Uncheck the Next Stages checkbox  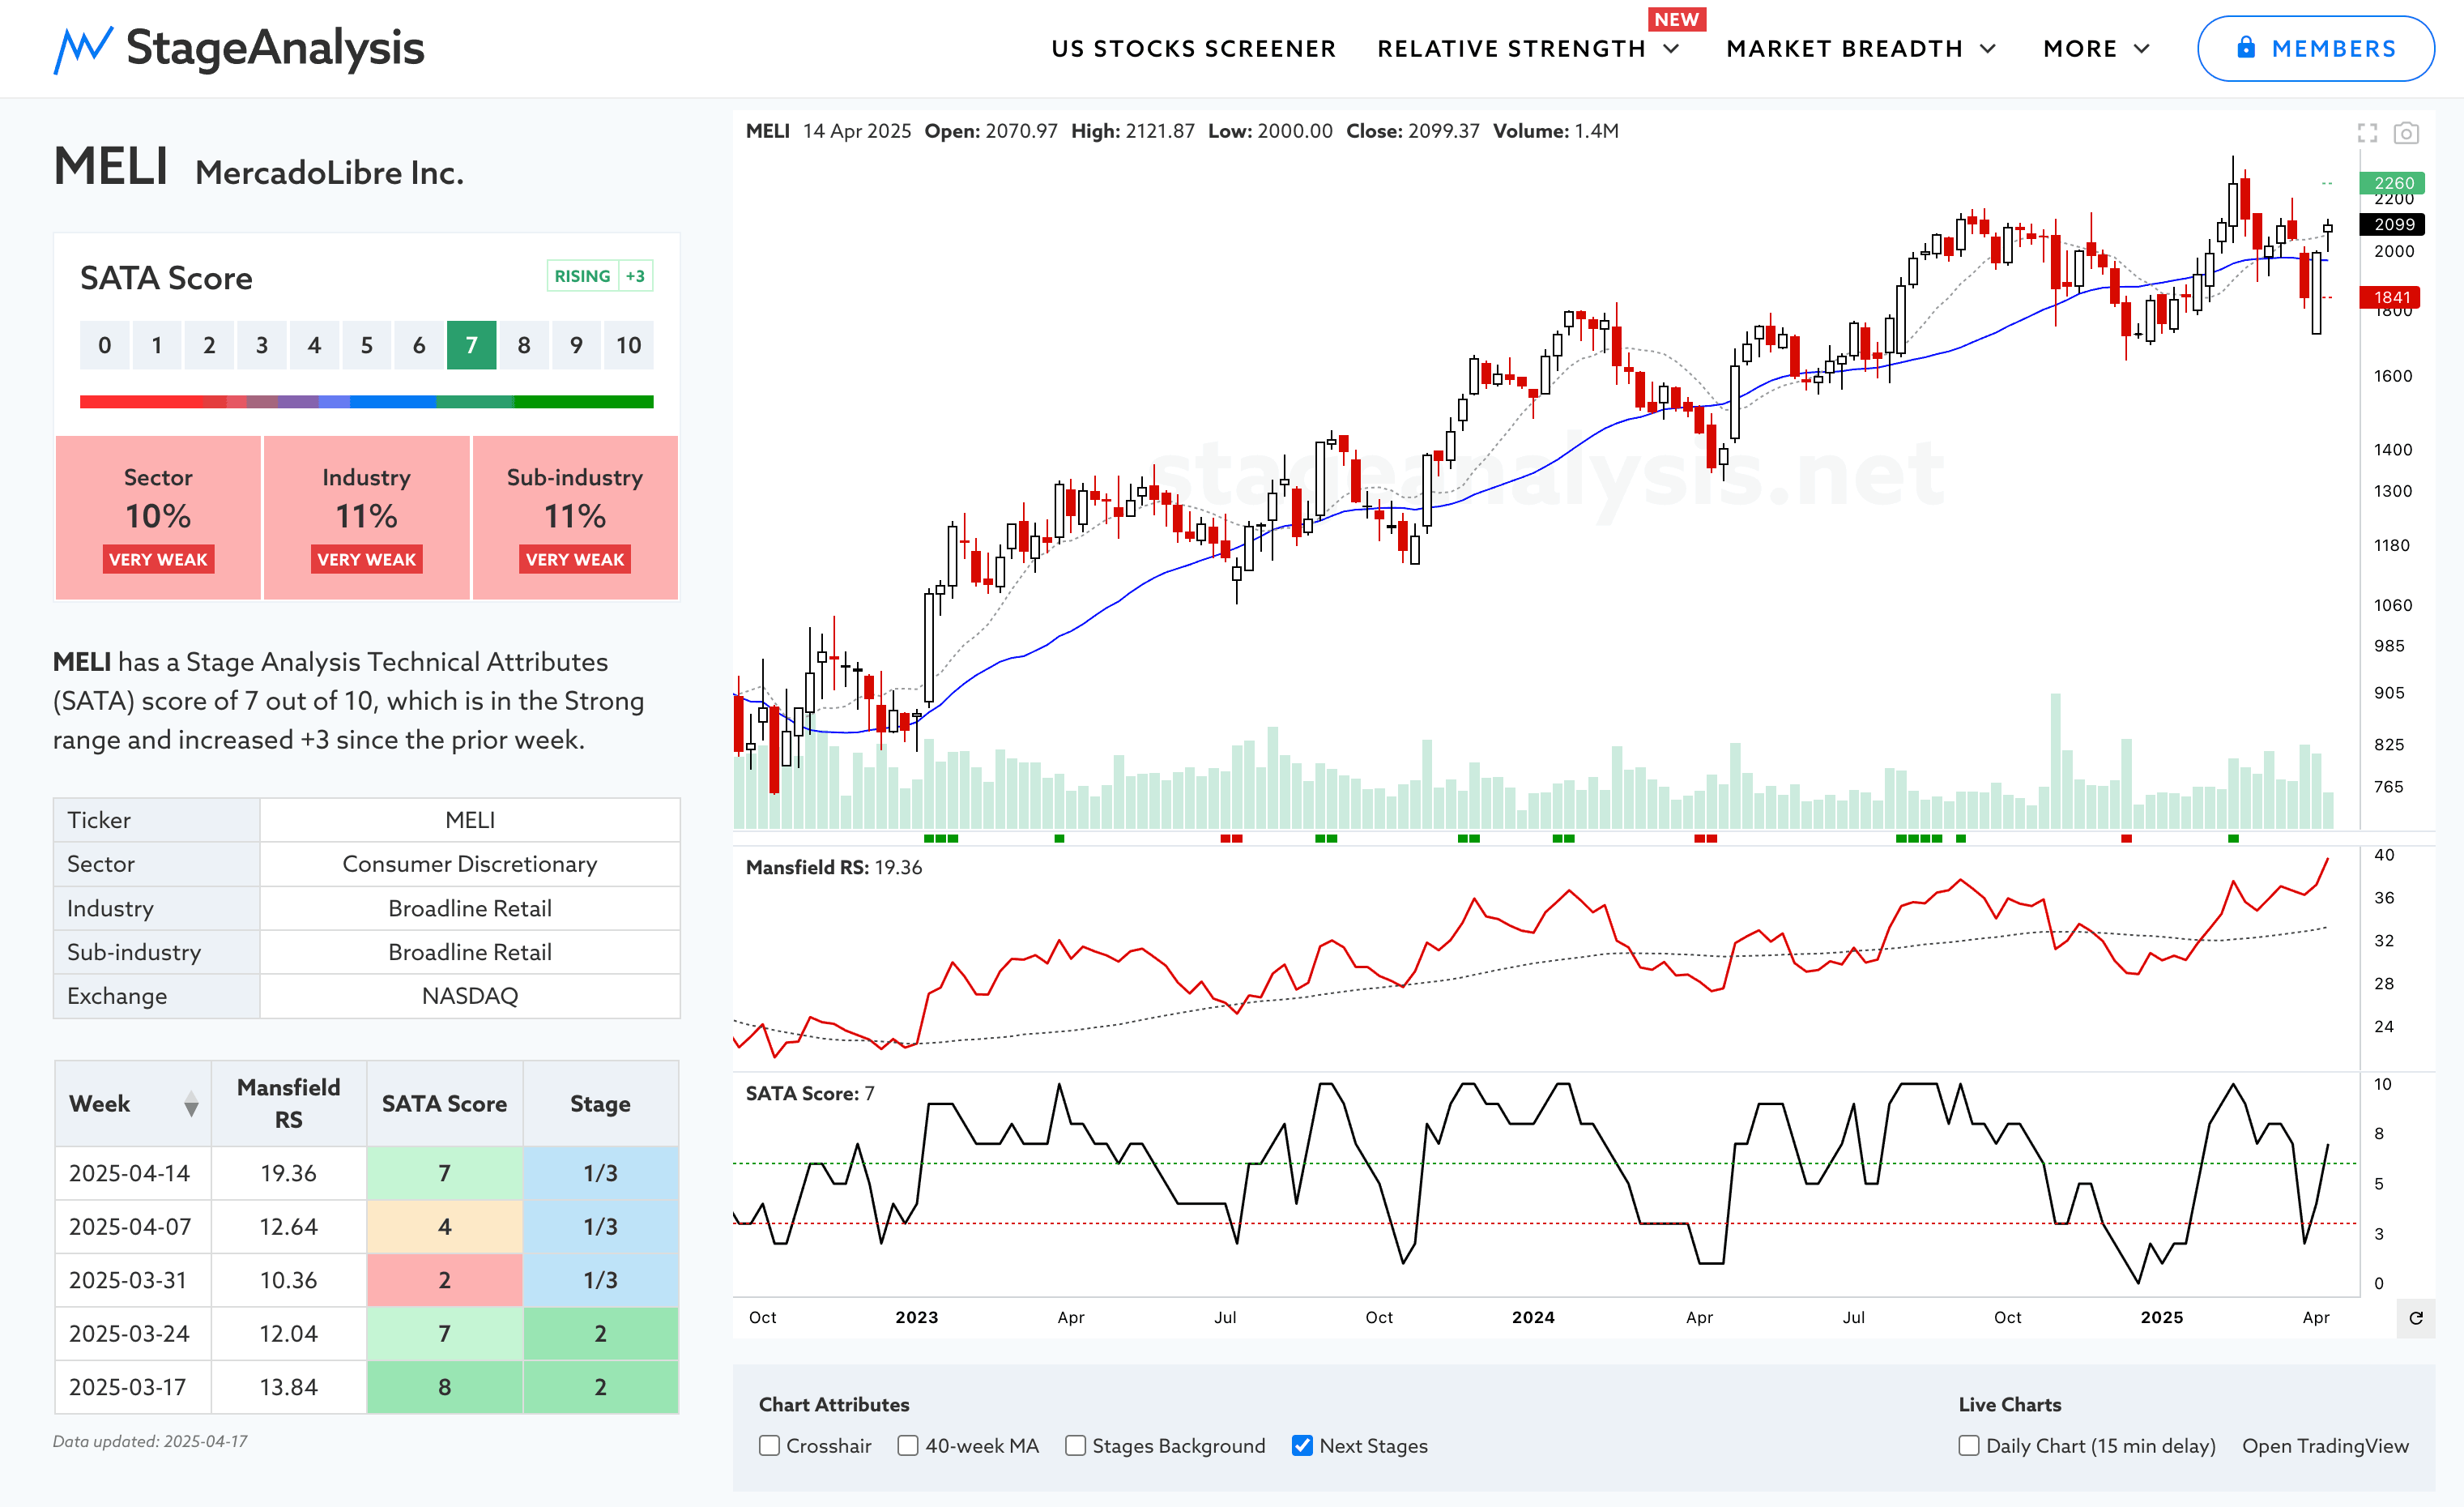pos(1302,1446)
